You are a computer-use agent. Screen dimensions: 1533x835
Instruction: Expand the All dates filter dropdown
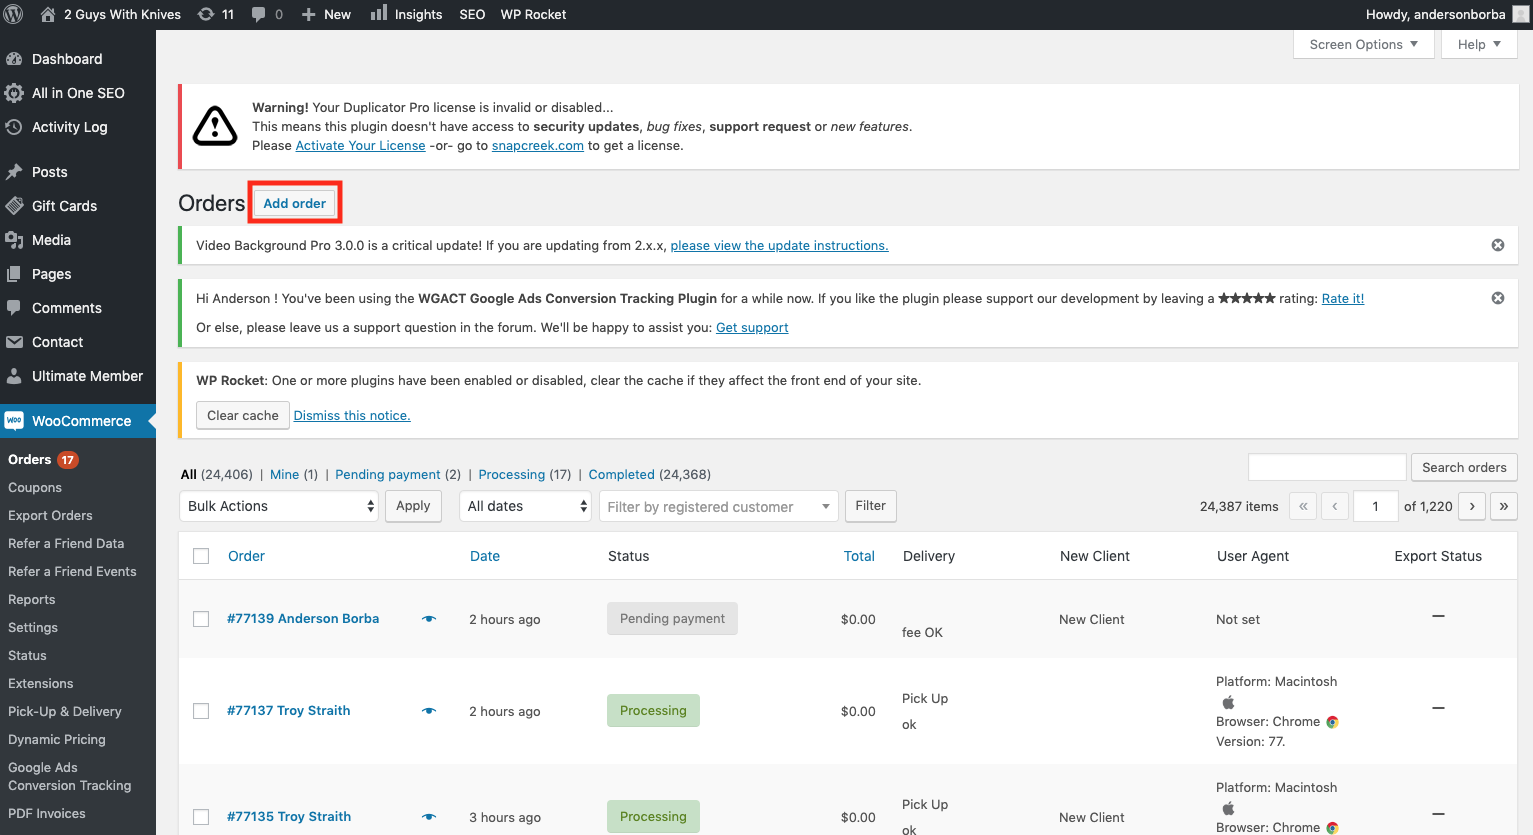(526, 506)
